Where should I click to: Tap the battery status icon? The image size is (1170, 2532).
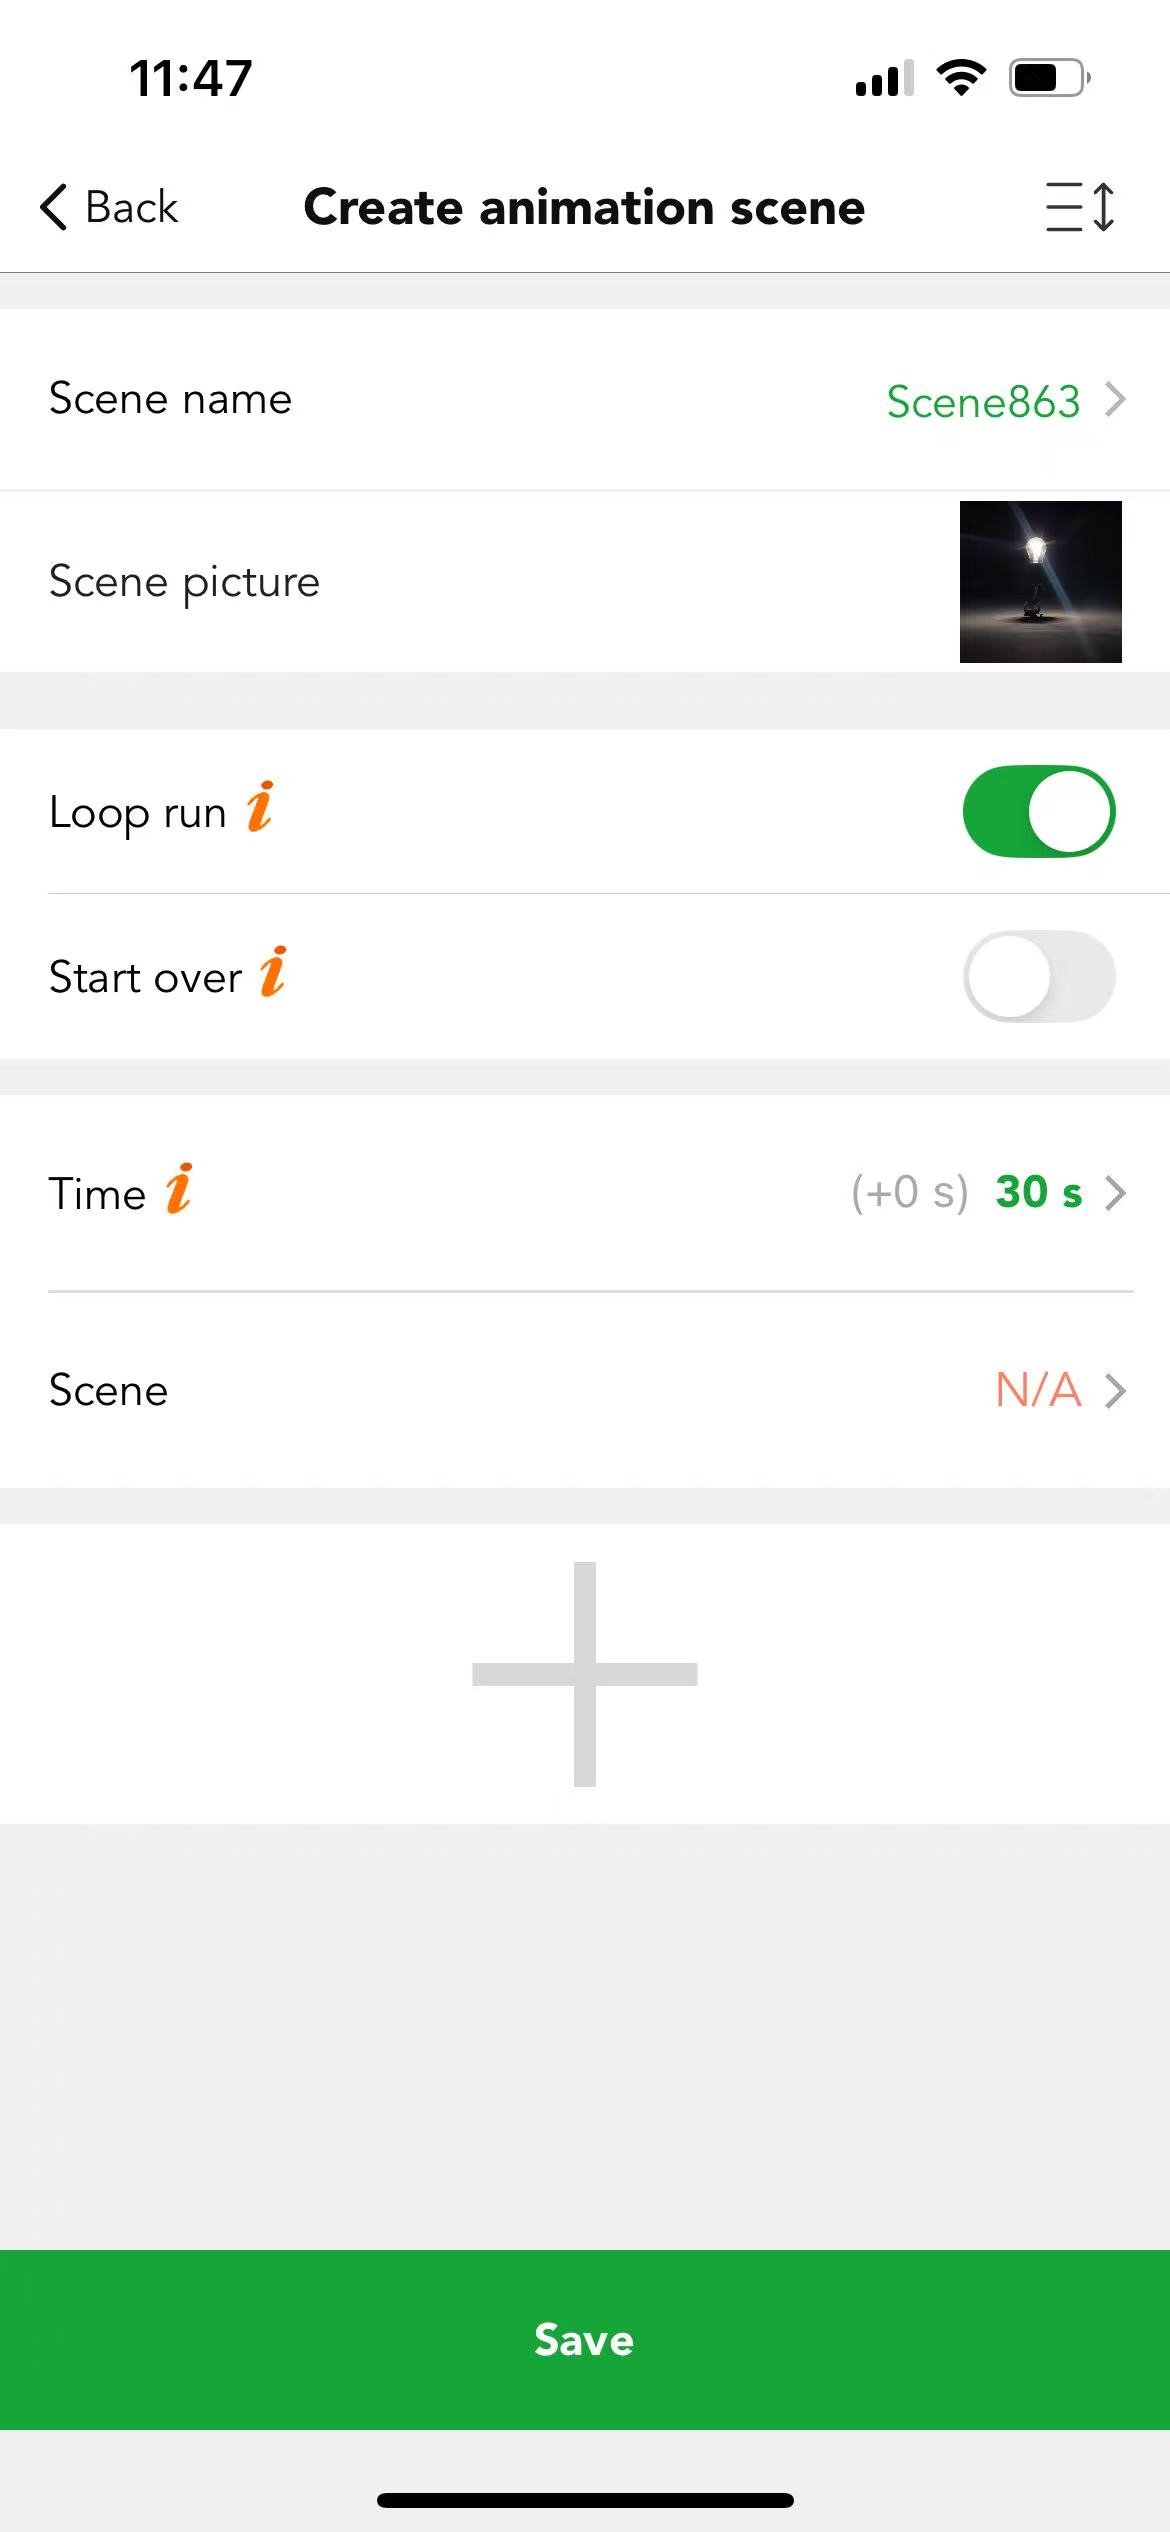[x=1049, y=78]
